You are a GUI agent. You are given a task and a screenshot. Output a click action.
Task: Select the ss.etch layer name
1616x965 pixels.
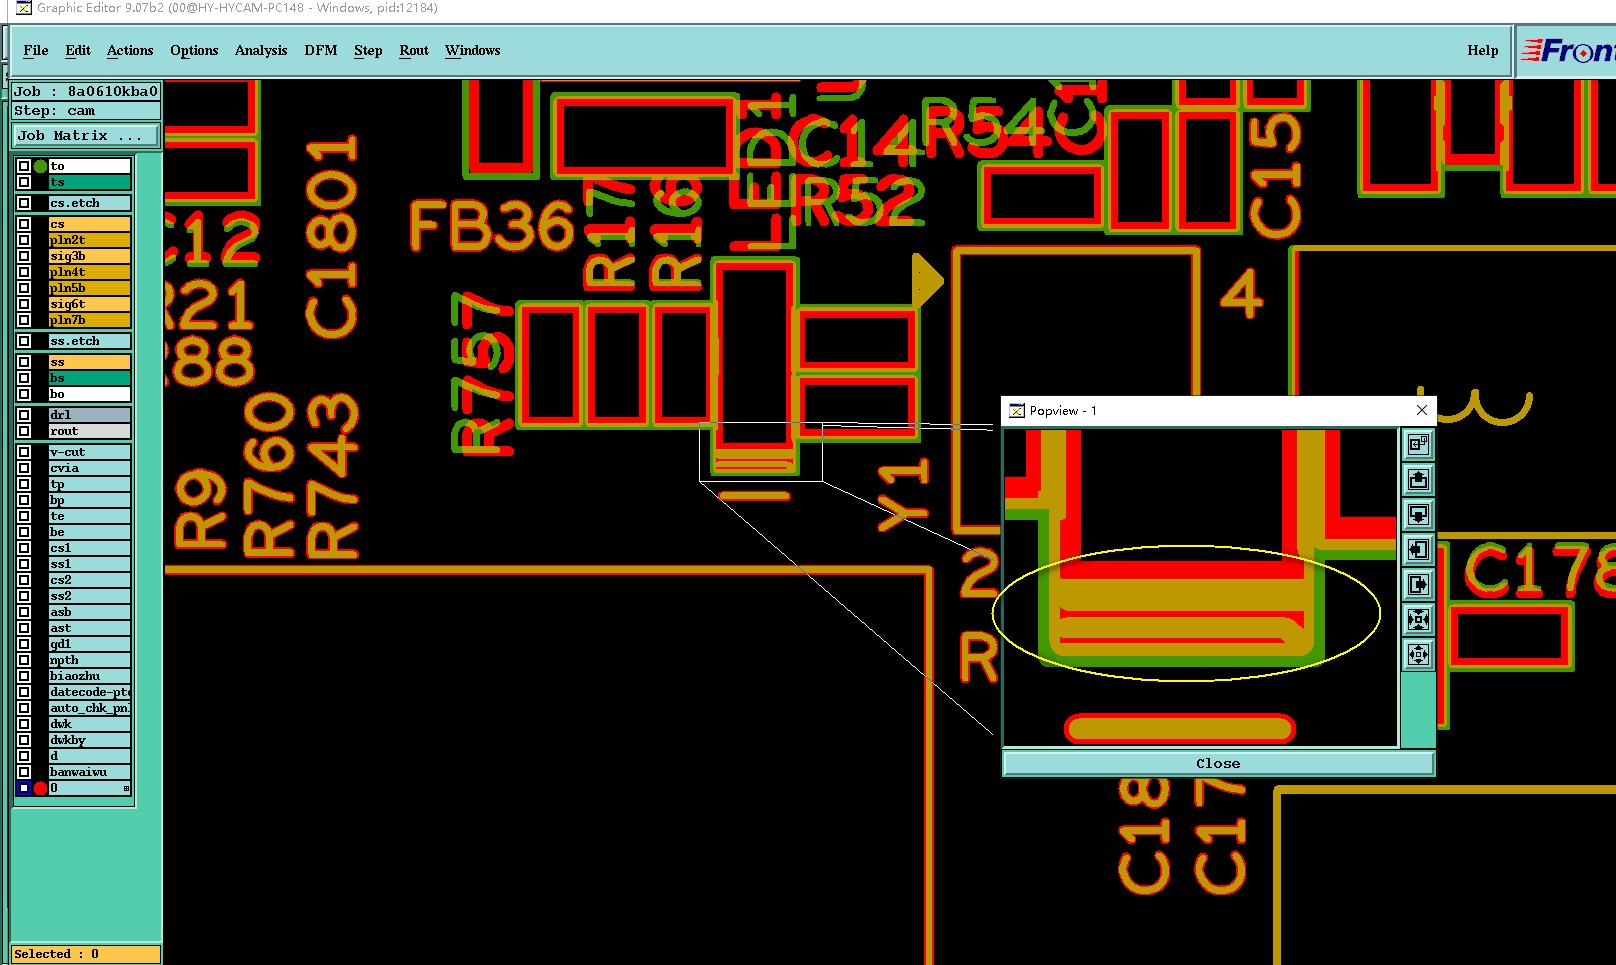89,341
